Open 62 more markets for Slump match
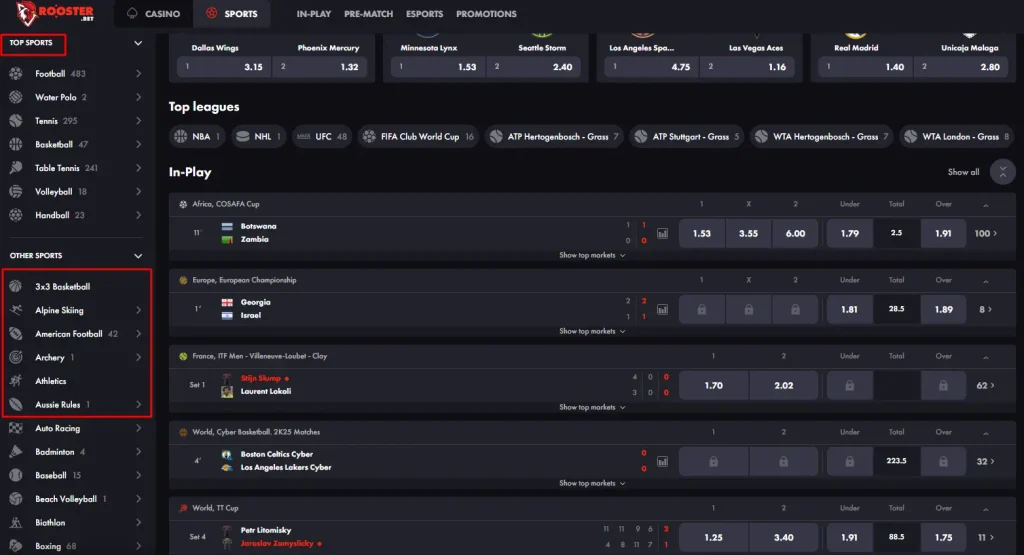Viewport: 1024px width, 555px height. click(985, 386)
